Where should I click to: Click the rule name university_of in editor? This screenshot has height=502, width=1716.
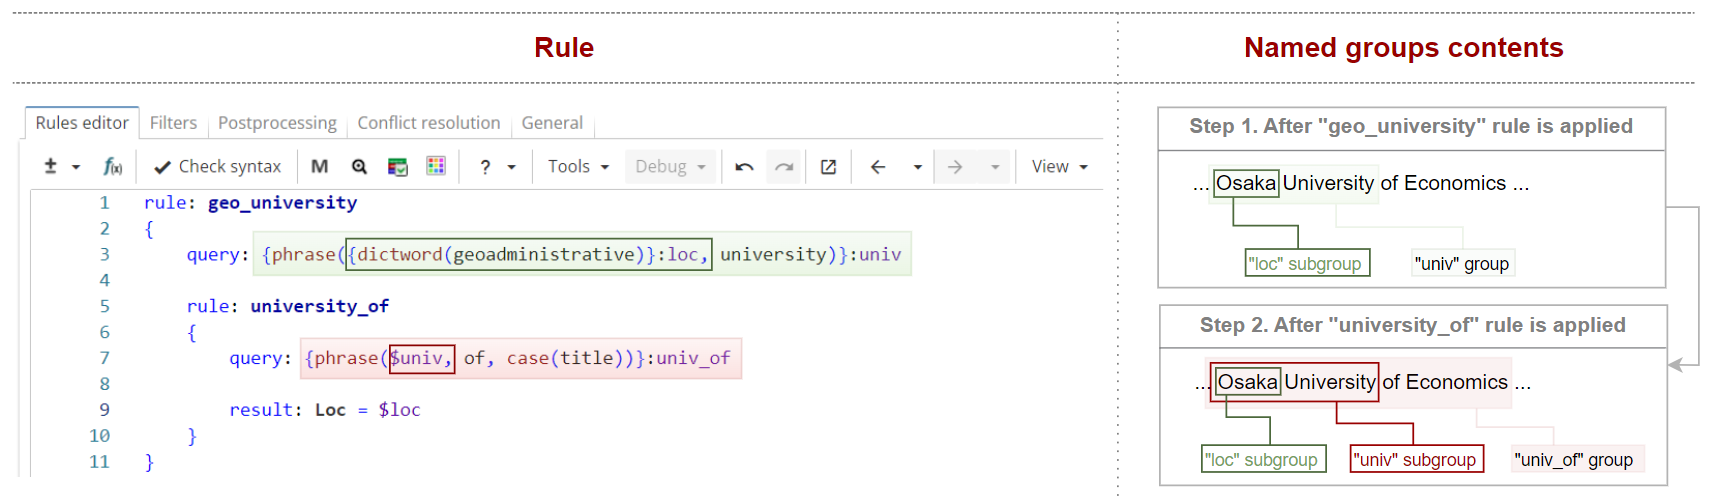(x=319, y=306)
